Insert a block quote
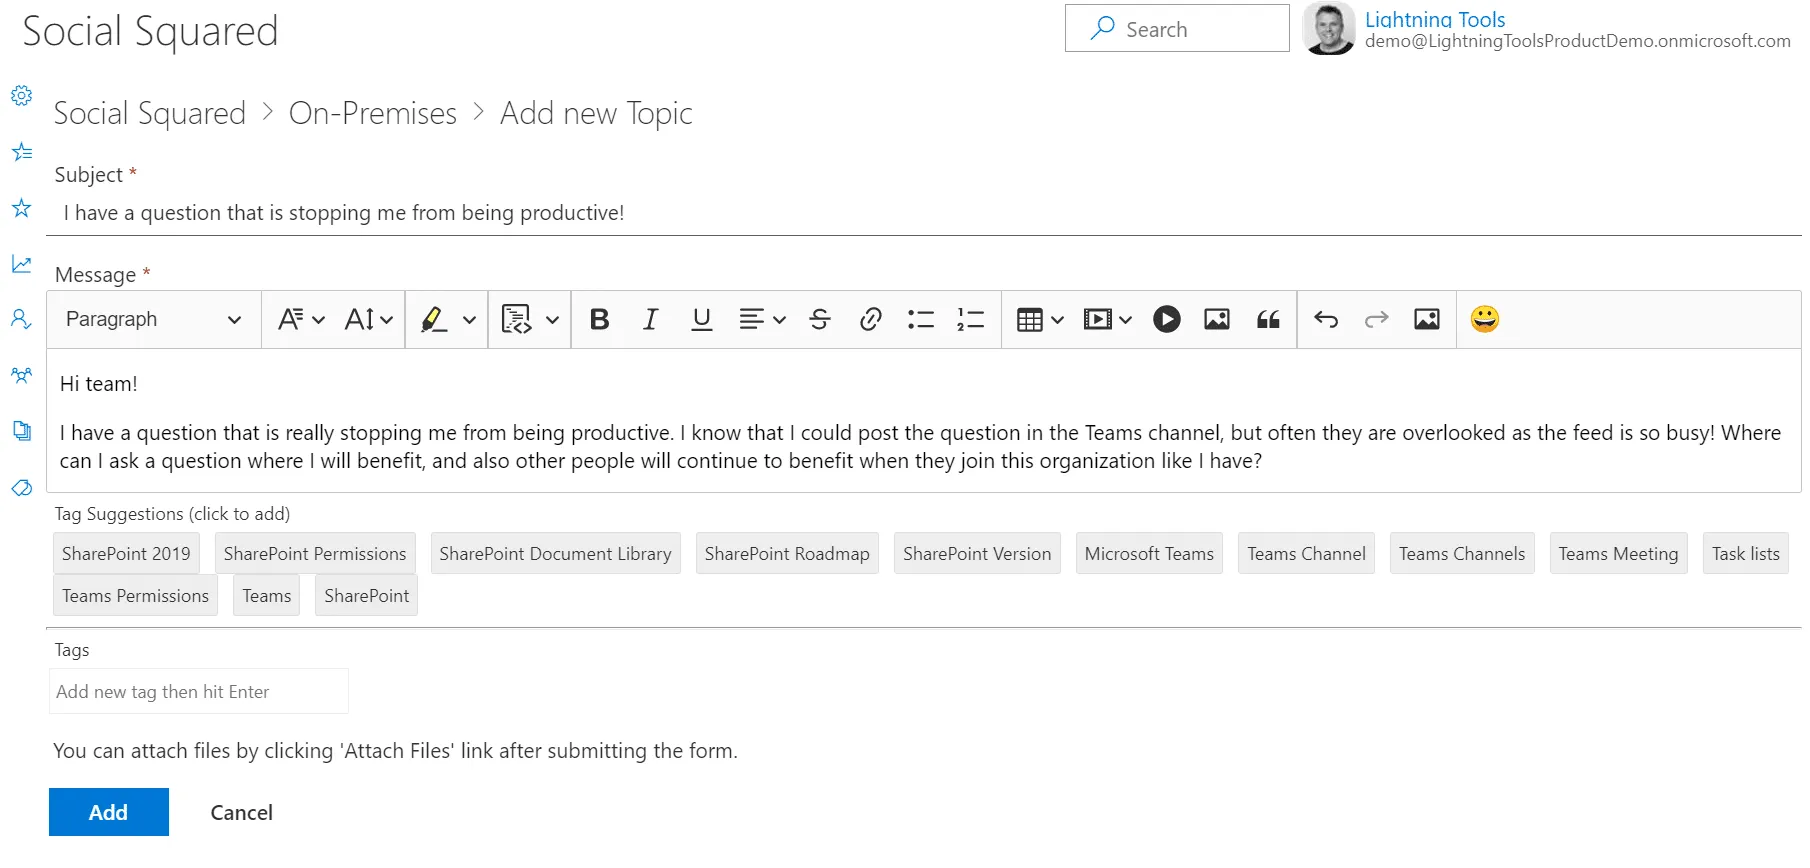1810x868 pixels. (x=1268, y=319)
